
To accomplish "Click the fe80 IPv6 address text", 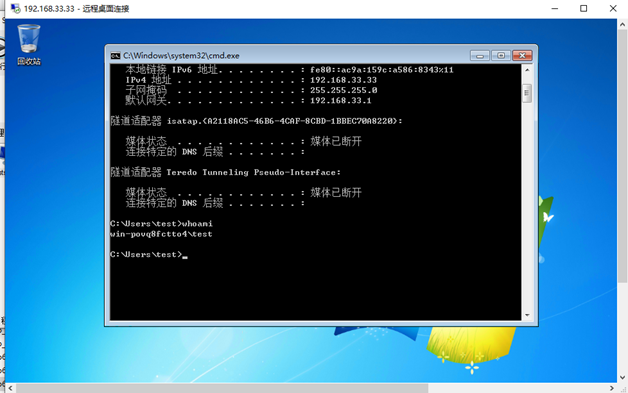I will coord(382,70).
